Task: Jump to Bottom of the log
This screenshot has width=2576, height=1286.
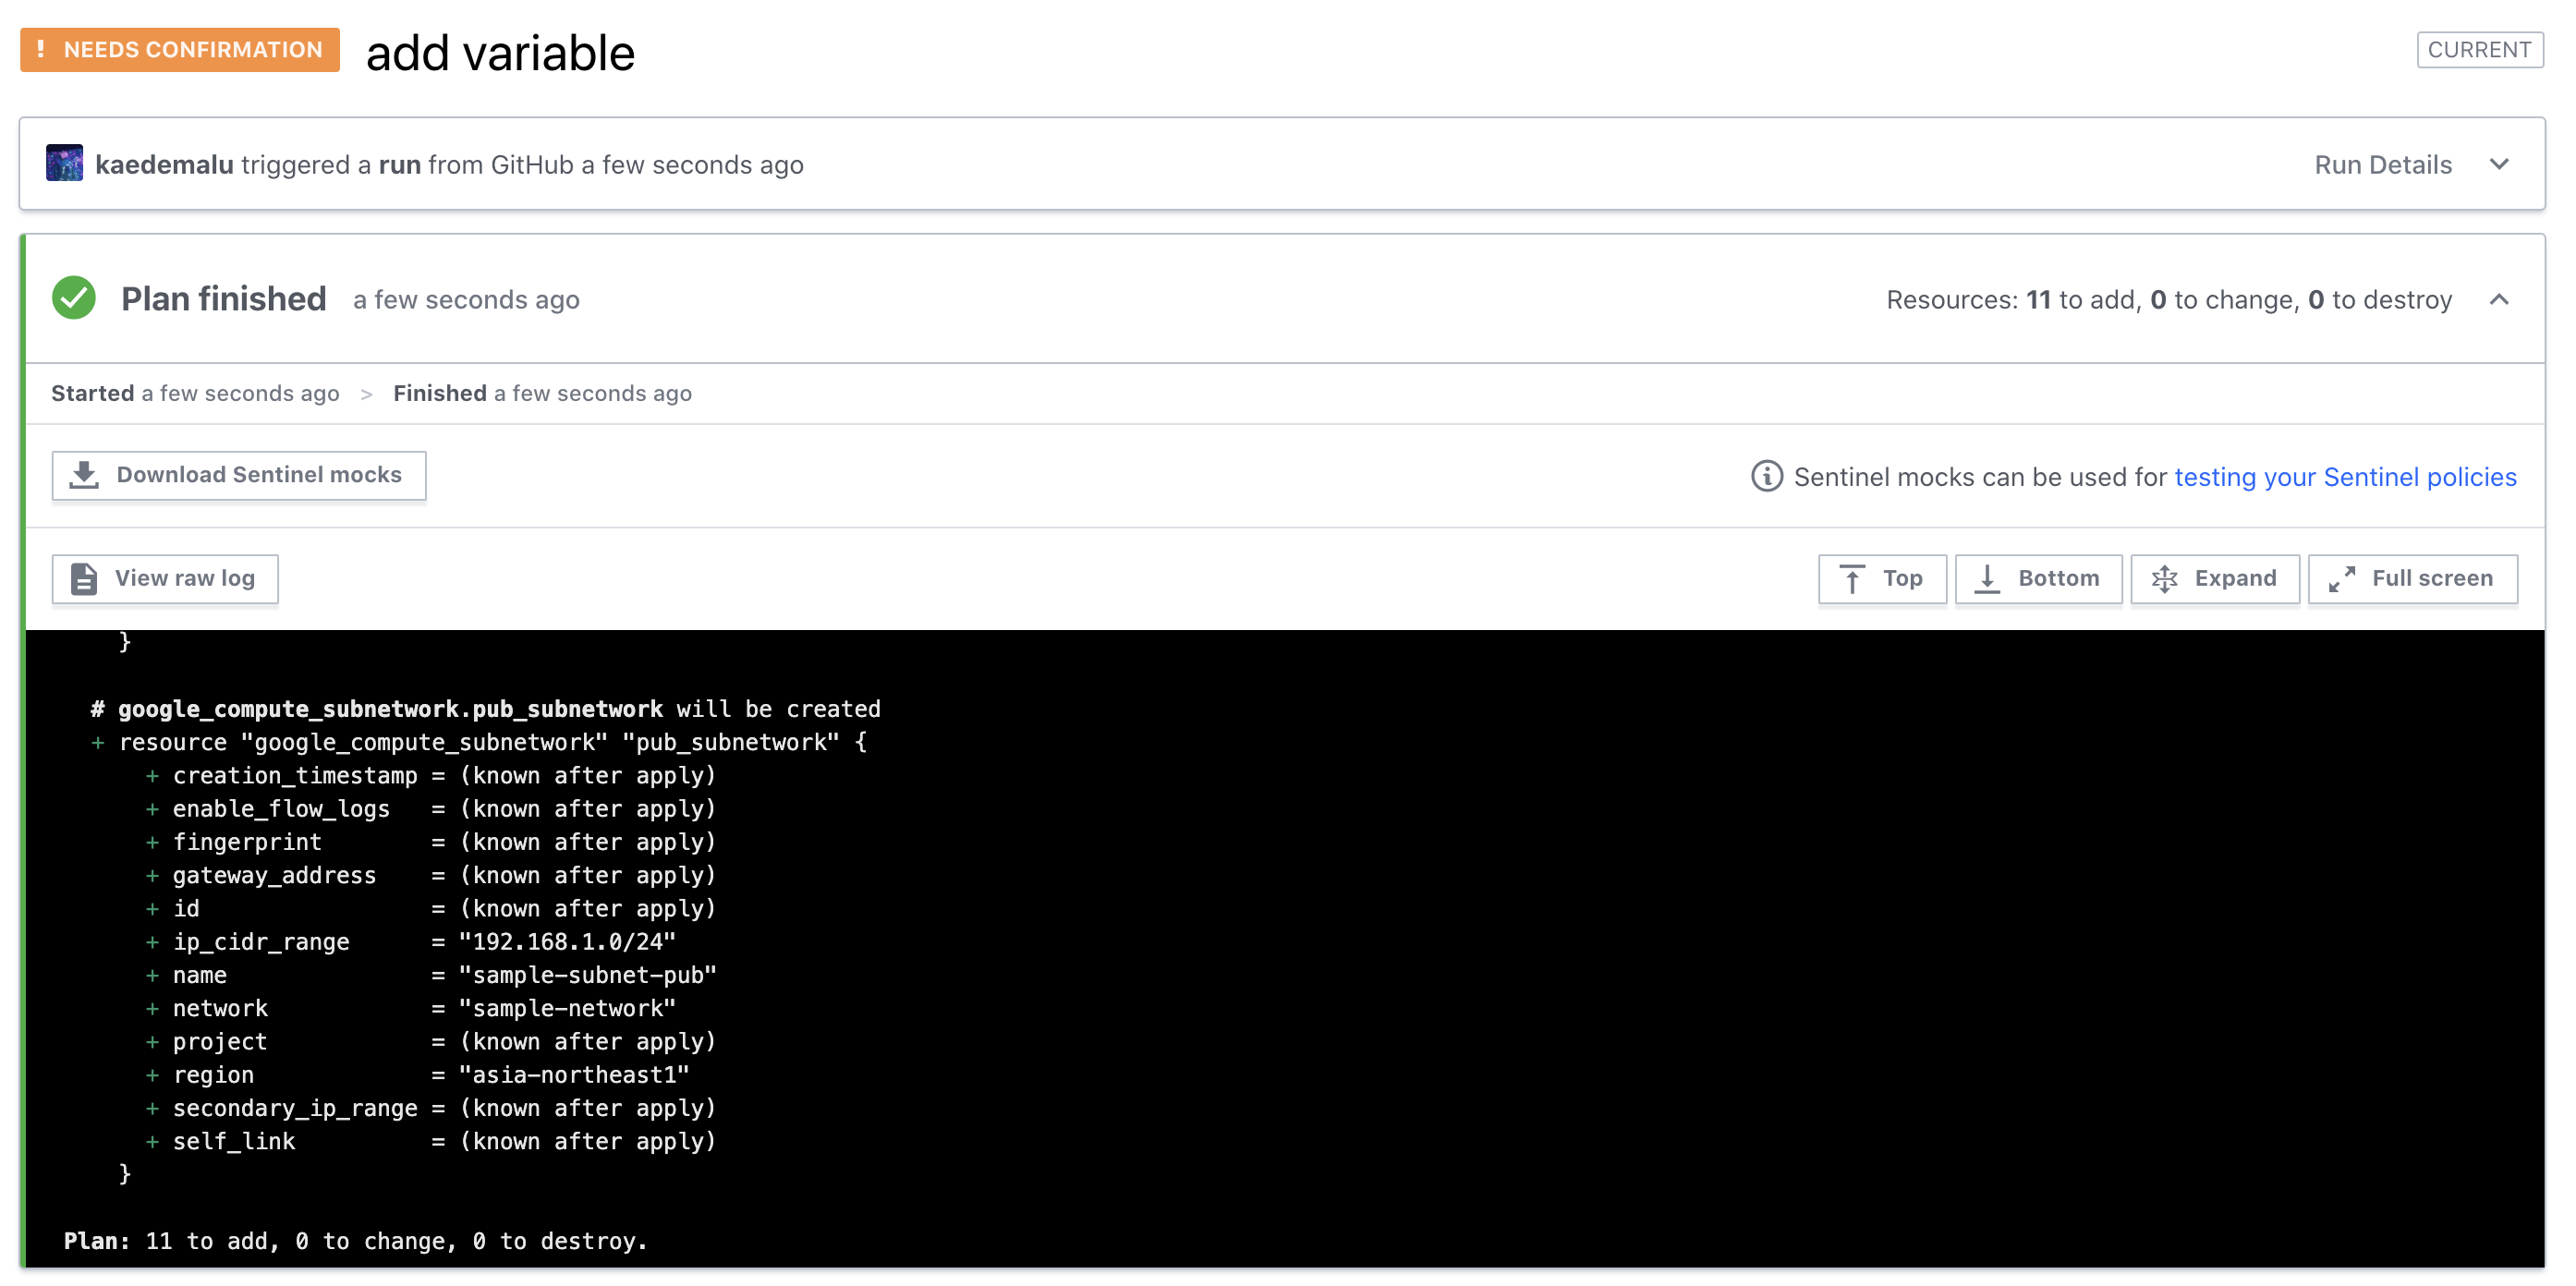Action: (x=2038, y=578)
